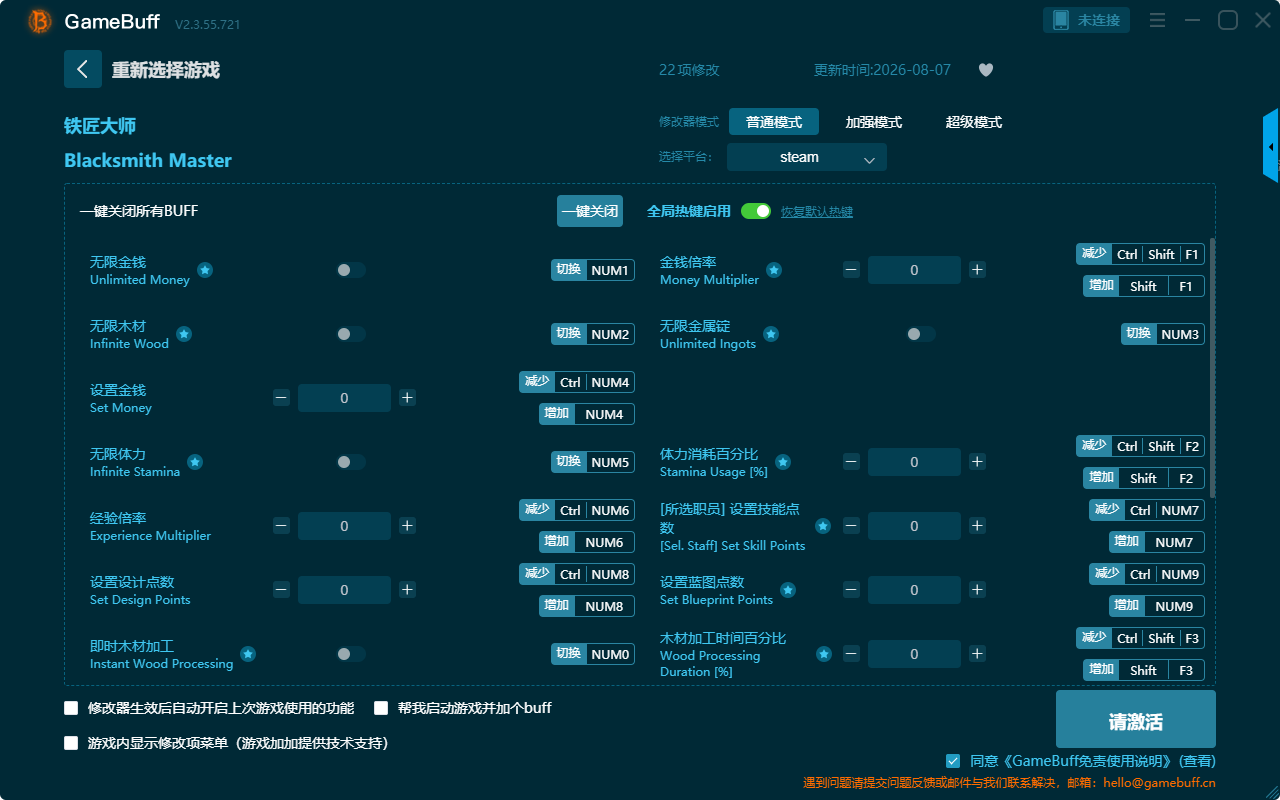
Task: Click NUM9 increase hotkey for Blueprint Points
Action: 1157,606
